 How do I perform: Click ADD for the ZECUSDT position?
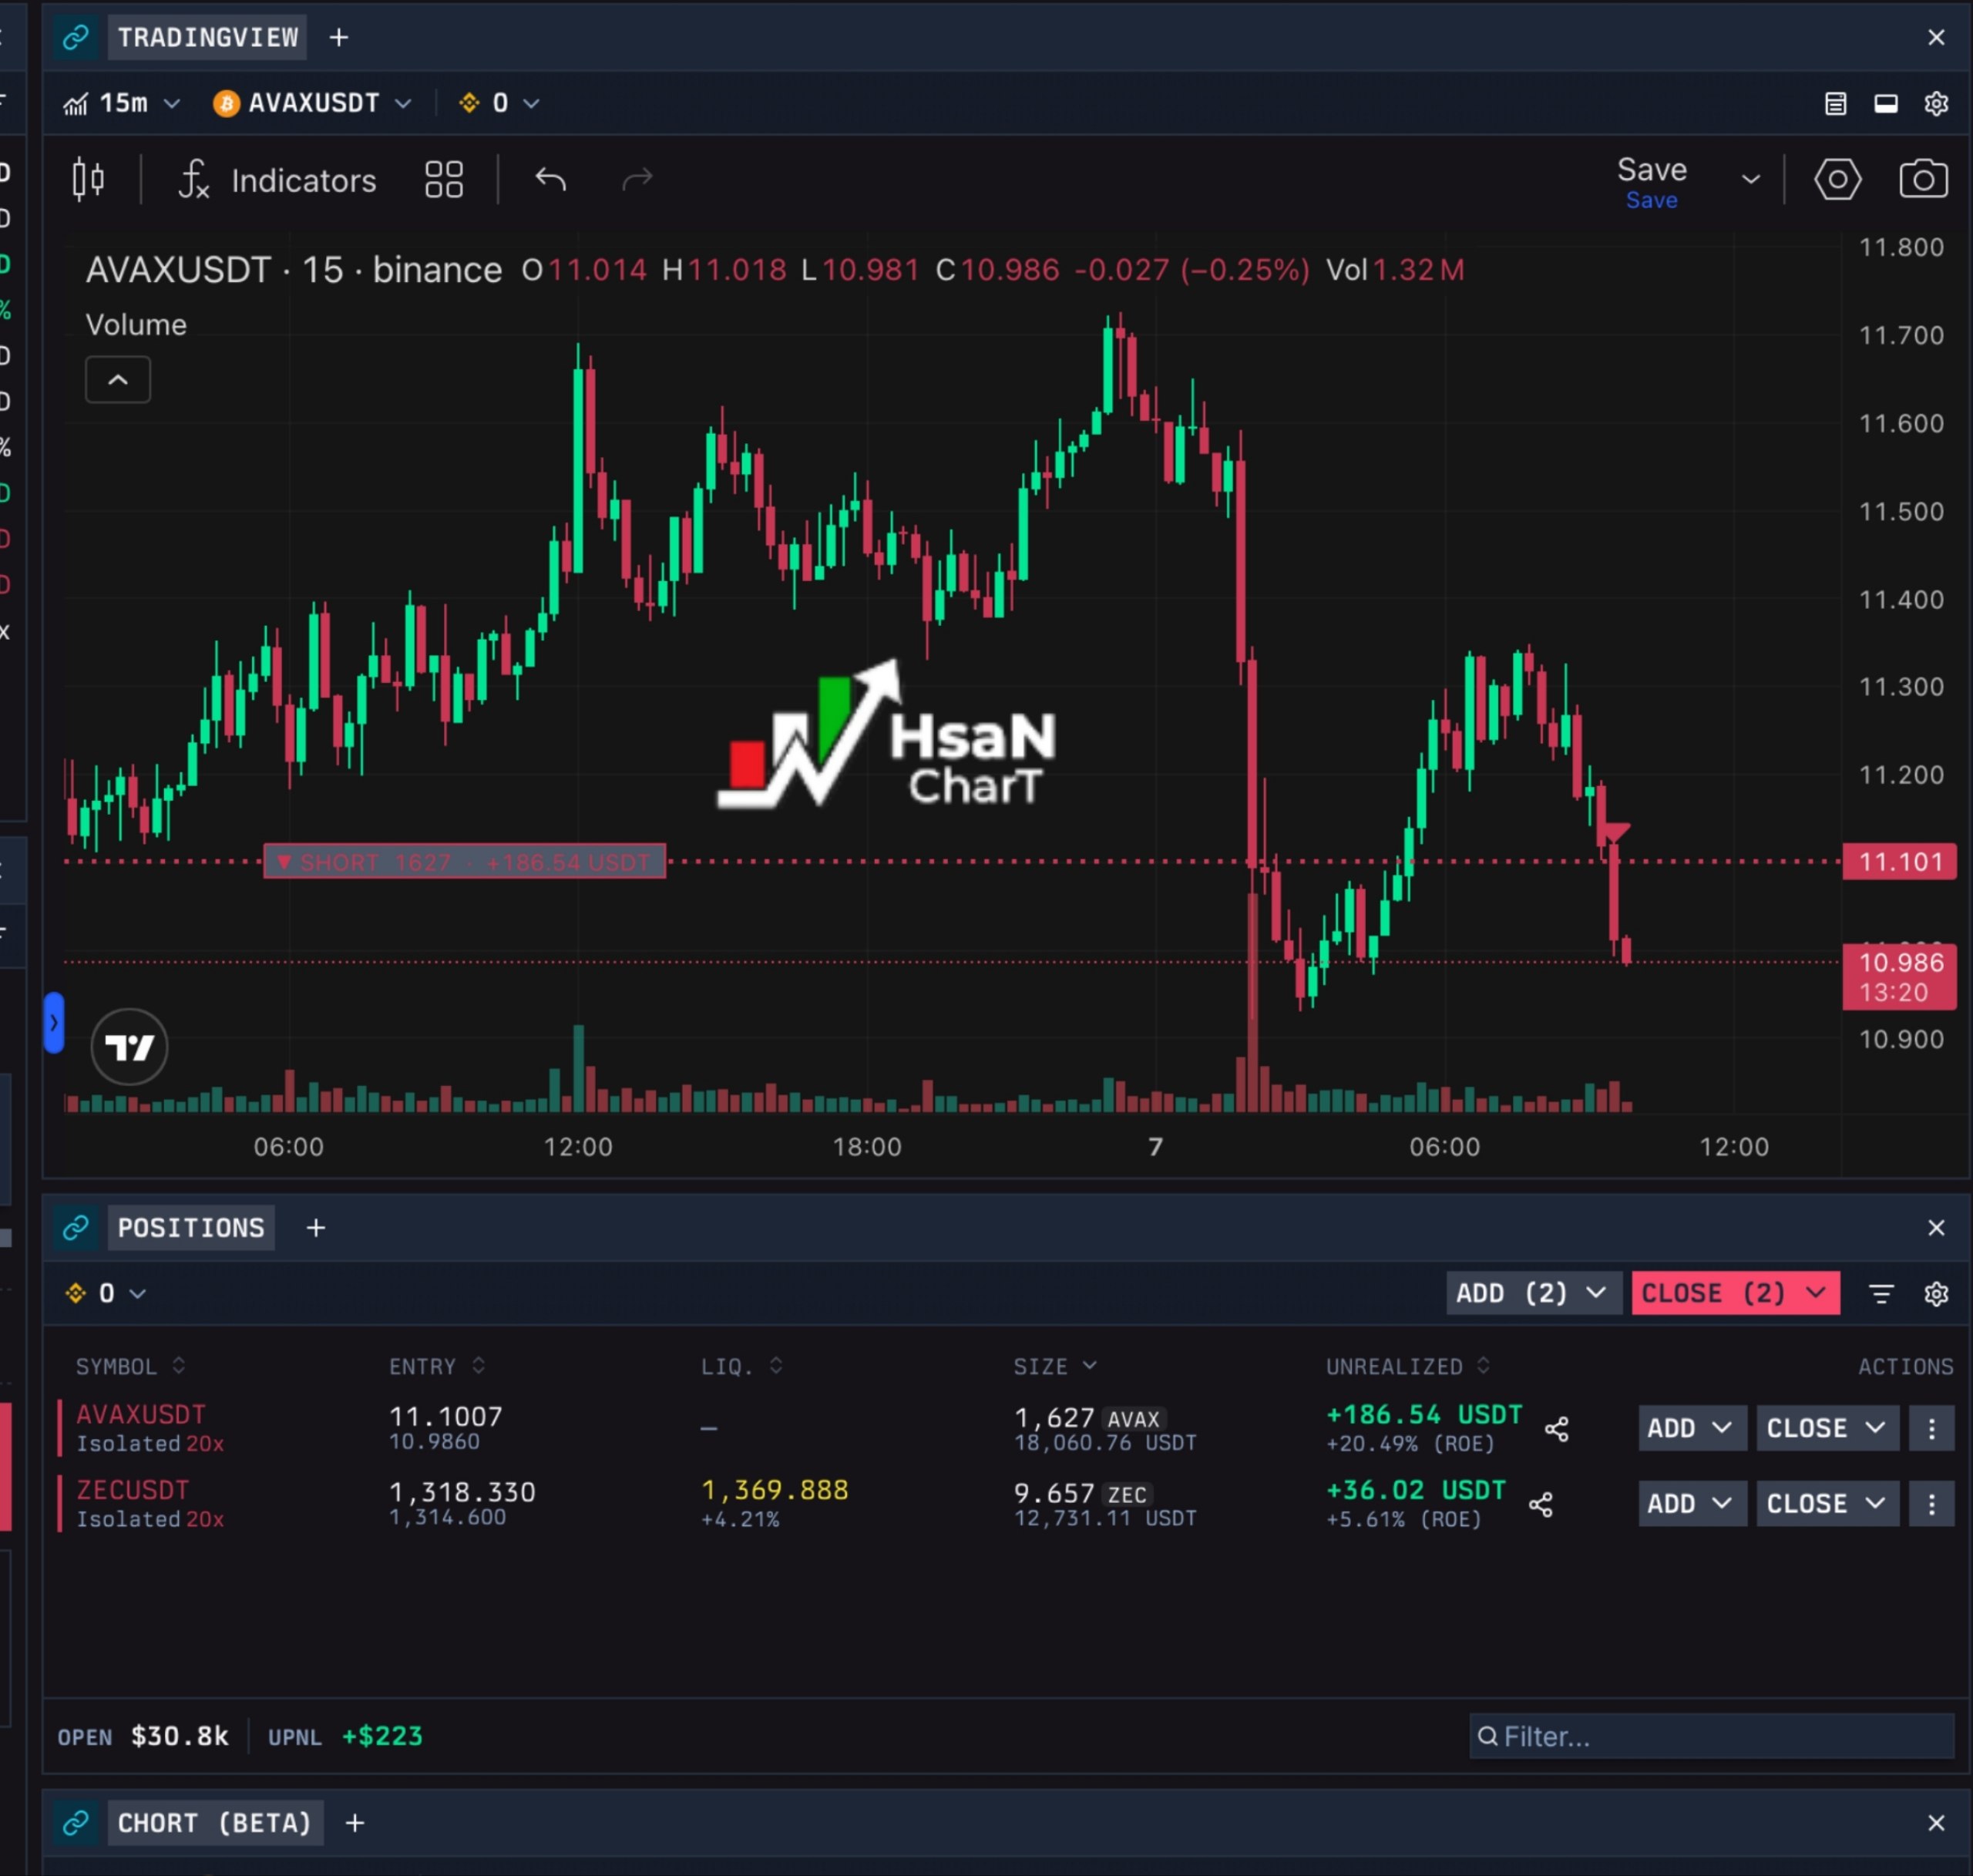pos(1692,1504)
